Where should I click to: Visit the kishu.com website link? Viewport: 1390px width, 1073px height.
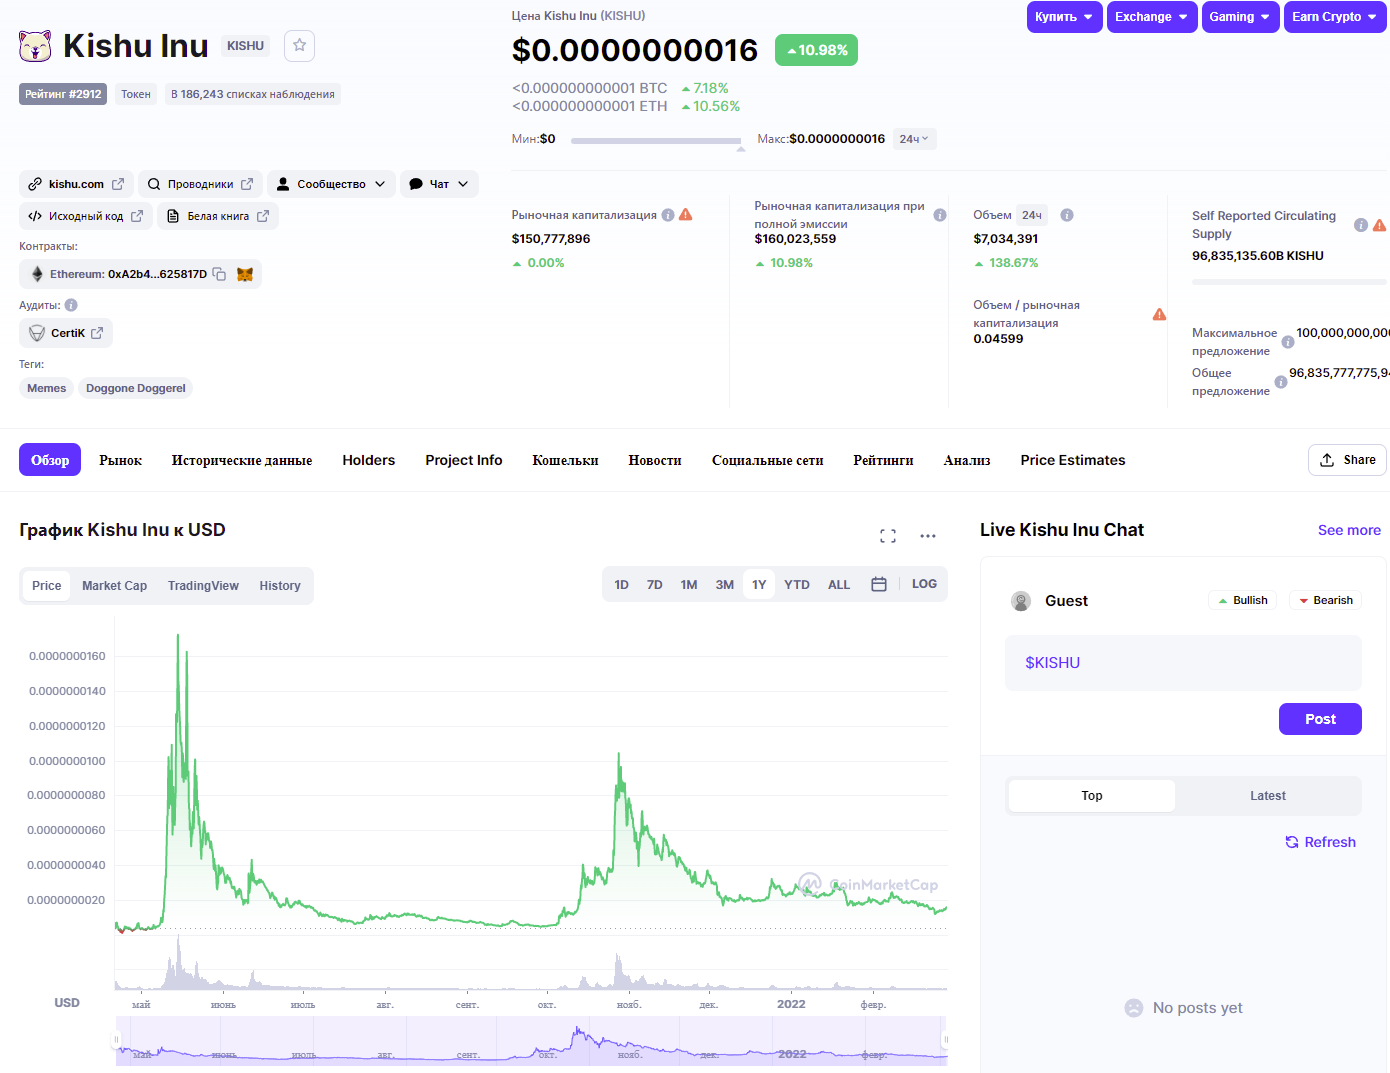pos(76,184)
